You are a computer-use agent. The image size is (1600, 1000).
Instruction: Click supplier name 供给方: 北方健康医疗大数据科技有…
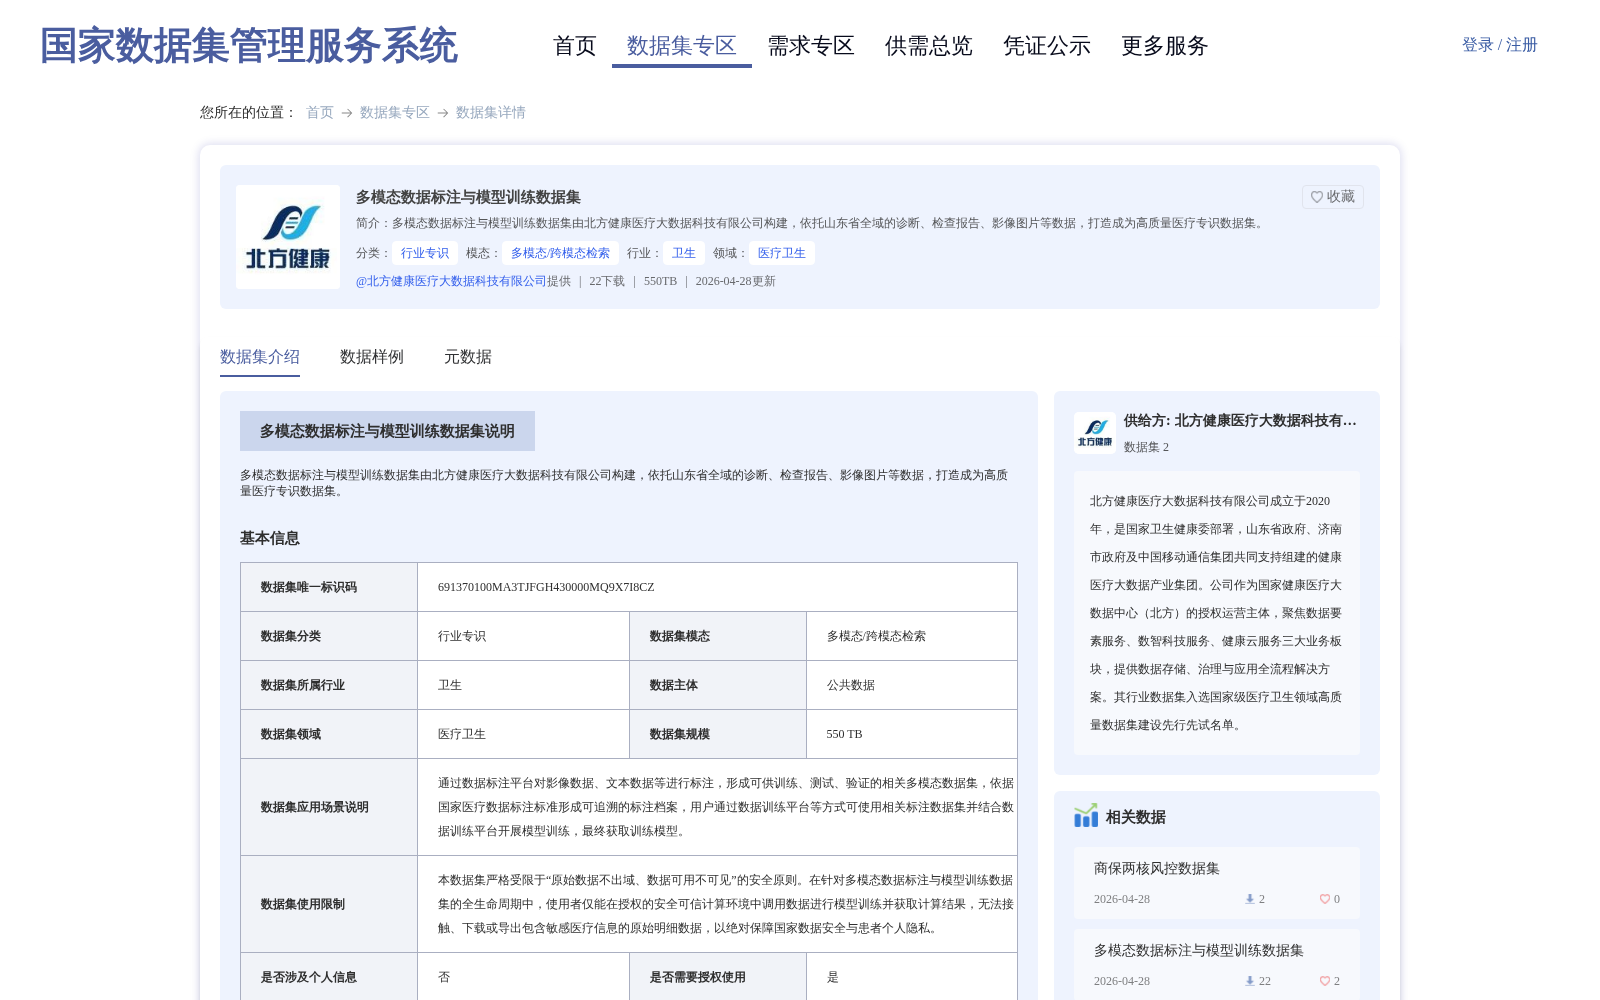(1240, 421)
